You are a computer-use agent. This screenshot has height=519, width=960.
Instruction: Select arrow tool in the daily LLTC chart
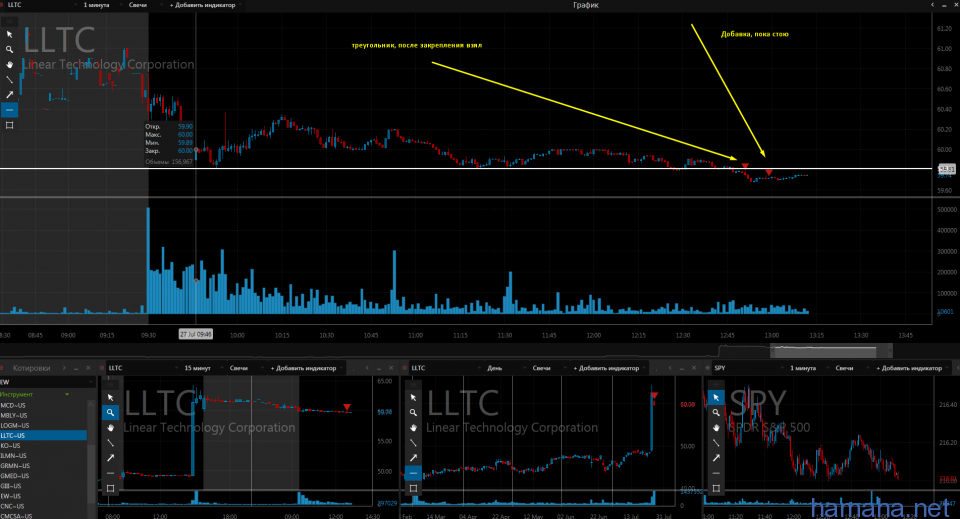coord(413,458)
